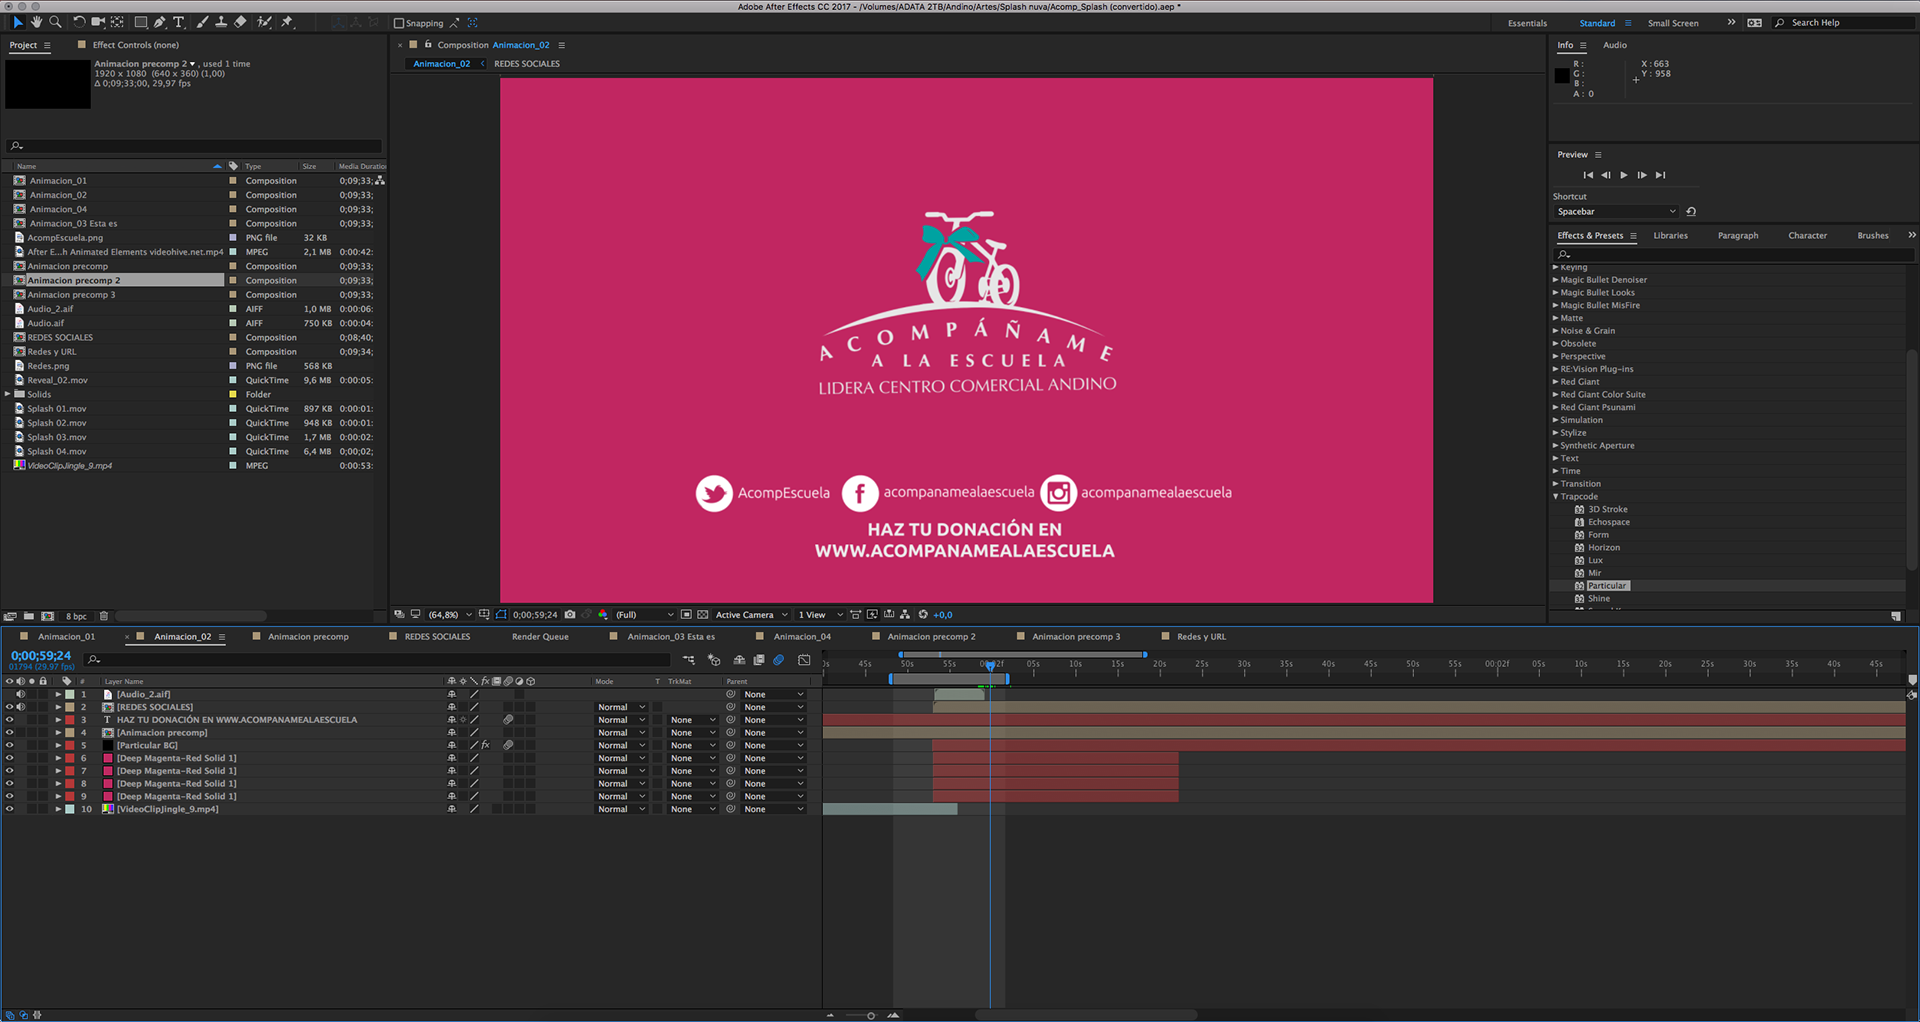Open the Spacebar shortcut dropdown

click(1615, 212)
